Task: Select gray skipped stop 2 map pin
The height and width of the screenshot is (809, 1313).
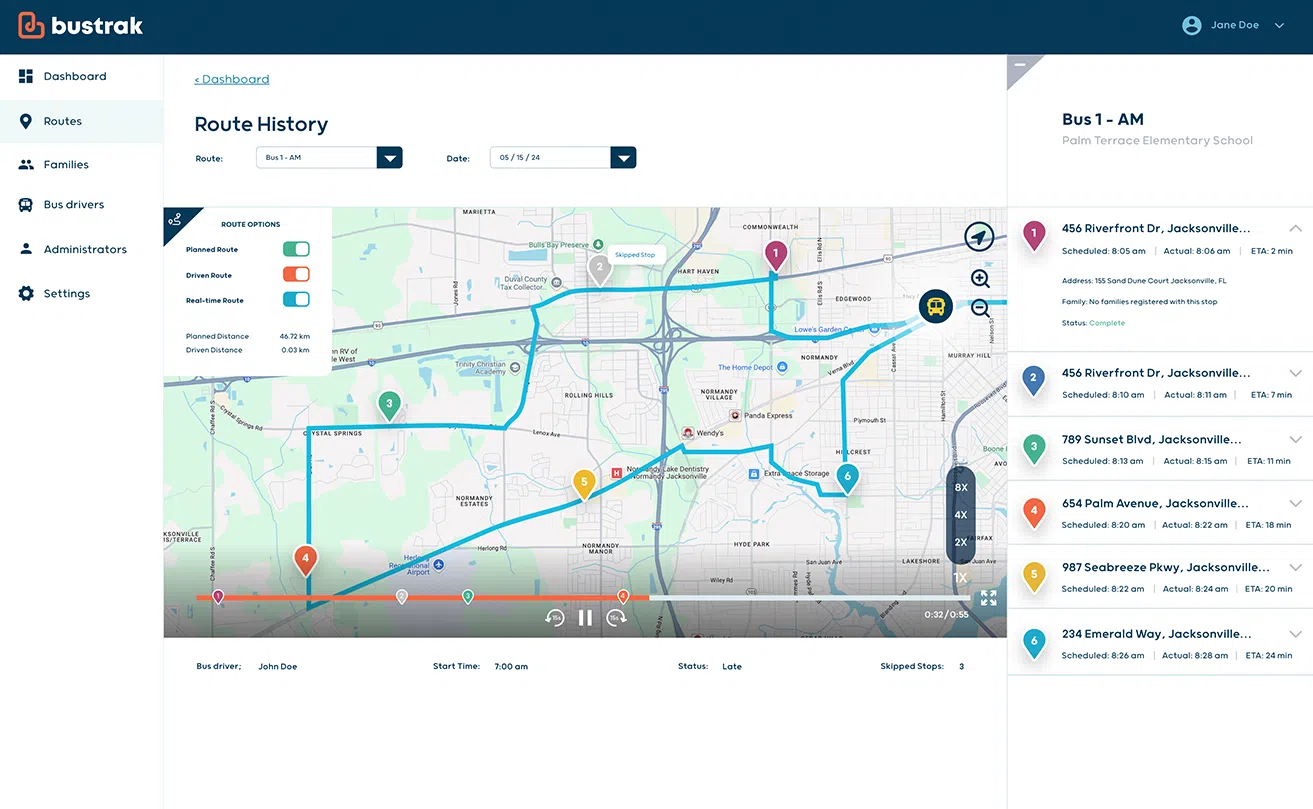Action: point(599,269)
